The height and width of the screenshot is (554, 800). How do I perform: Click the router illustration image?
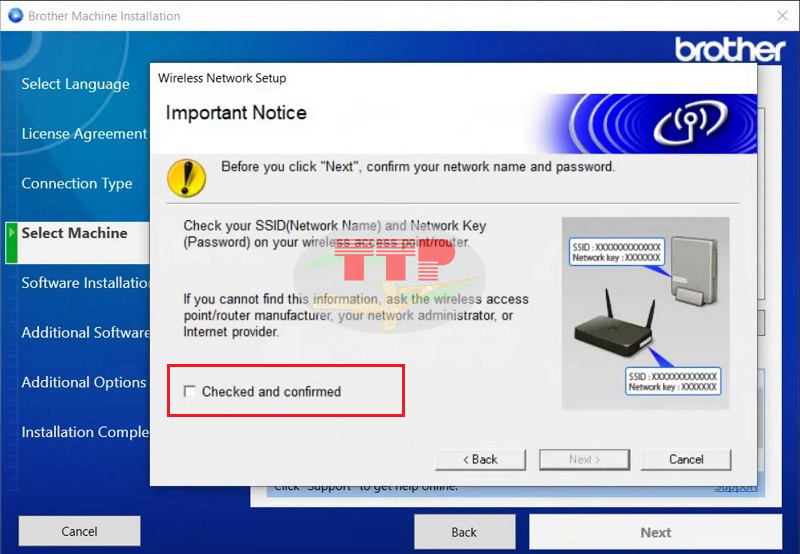pos(645,313)
